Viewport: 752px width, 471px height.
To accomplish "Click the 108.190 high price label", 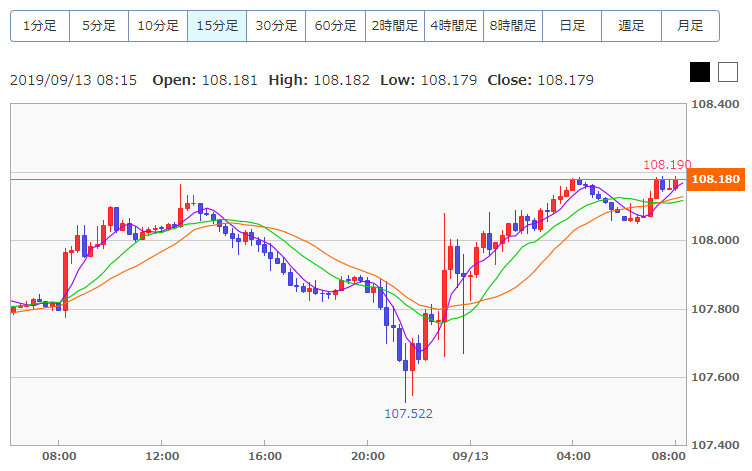I will [x=667, y=165].
